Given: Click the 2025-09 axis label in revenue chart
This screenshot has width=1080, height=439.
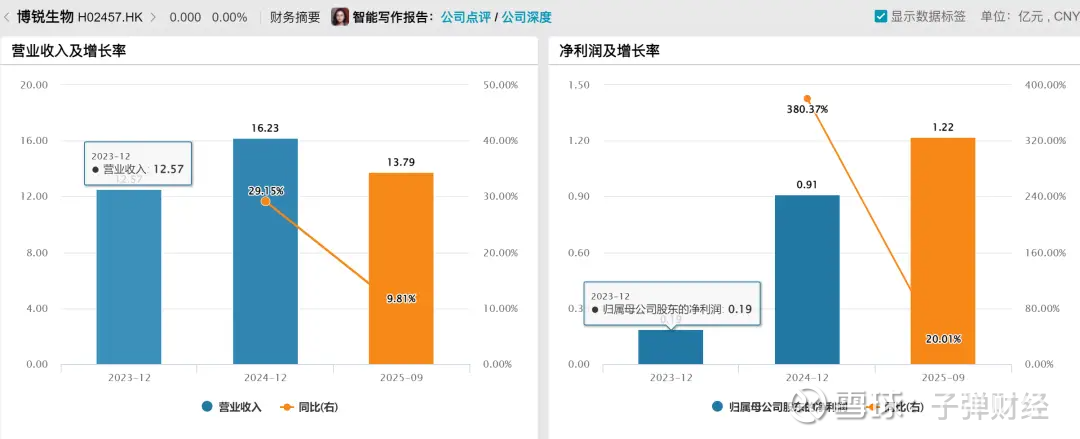Looking at the screenshot, I should [401, 378].
